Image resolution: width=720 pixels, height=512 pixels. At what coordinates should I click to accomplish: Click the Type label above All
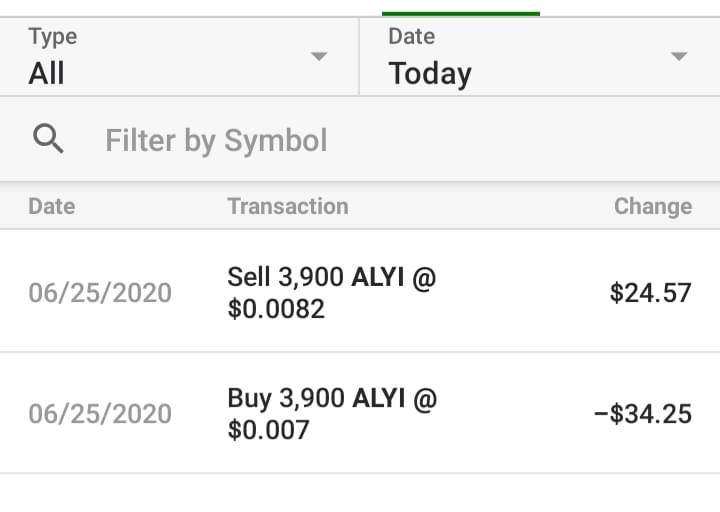point(53,37)
